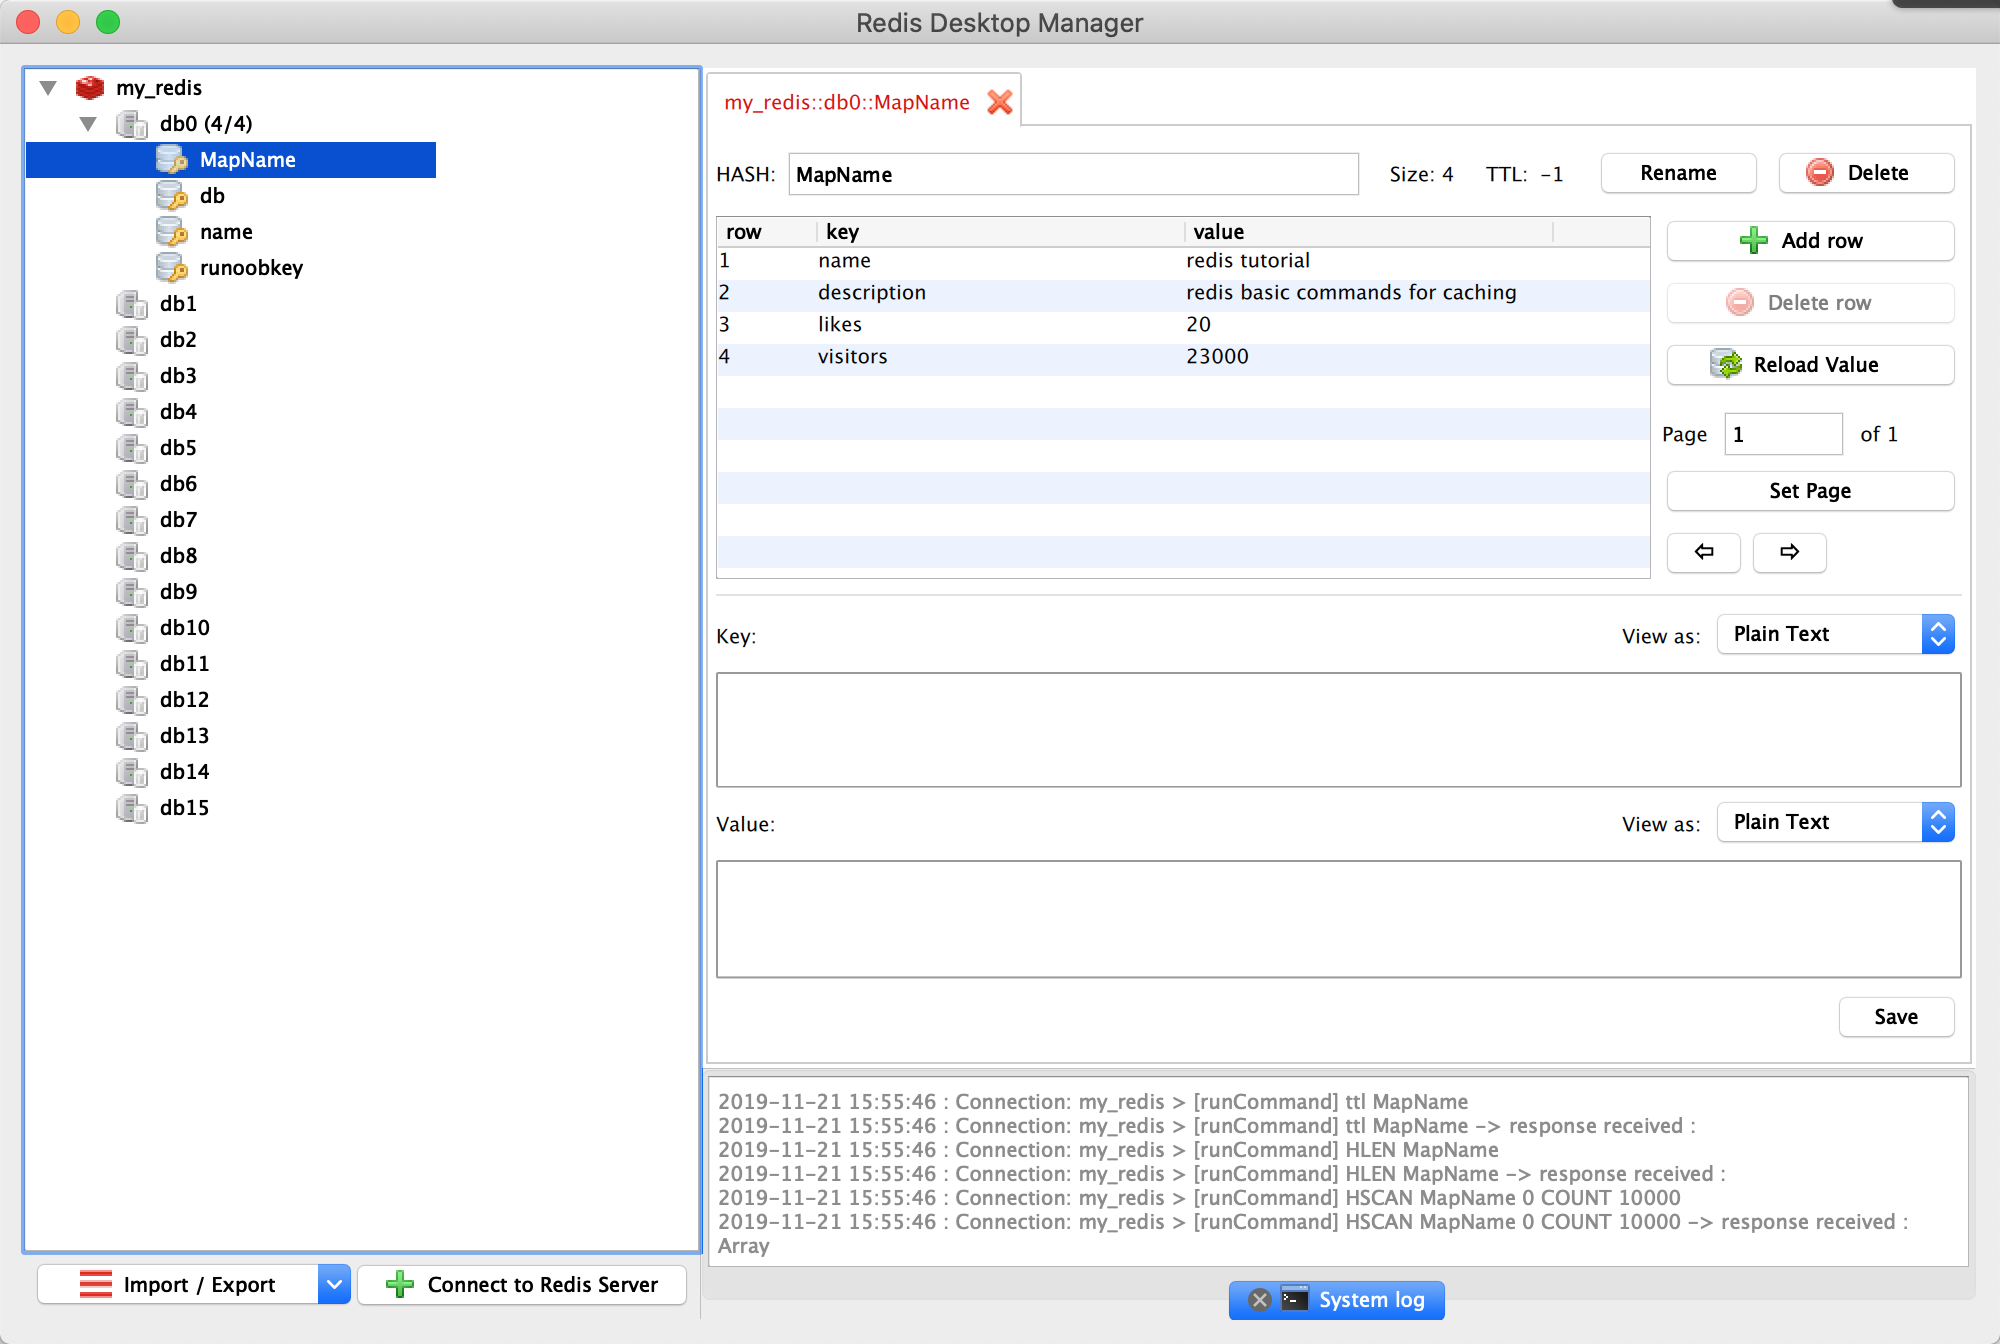Close the System log panel
2000x1344 pixels.
tap(1259, 1300)
